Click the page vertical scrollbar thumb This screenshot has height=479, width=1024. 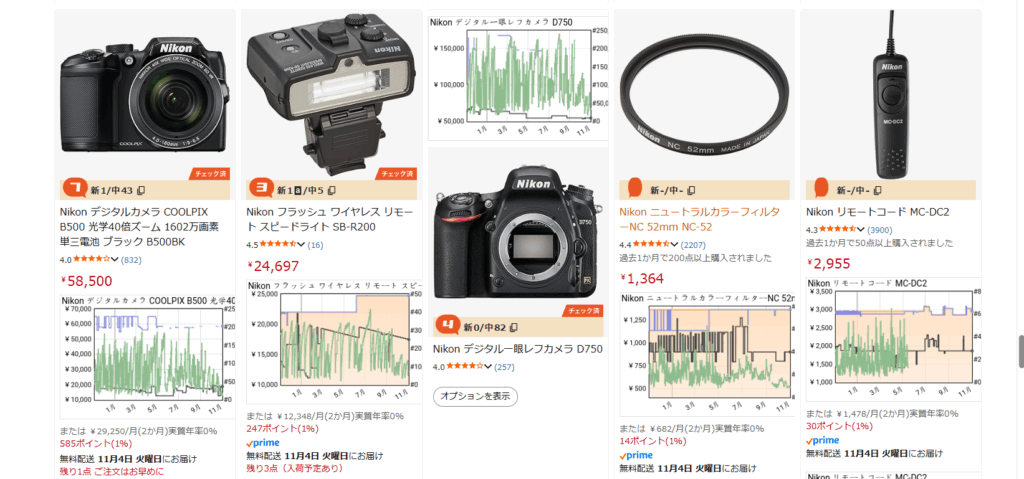(x=1020, y=353)
